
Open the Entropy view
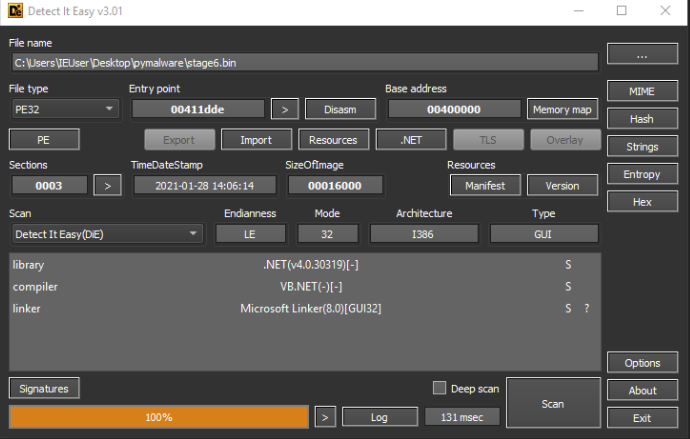coord(642,174)
